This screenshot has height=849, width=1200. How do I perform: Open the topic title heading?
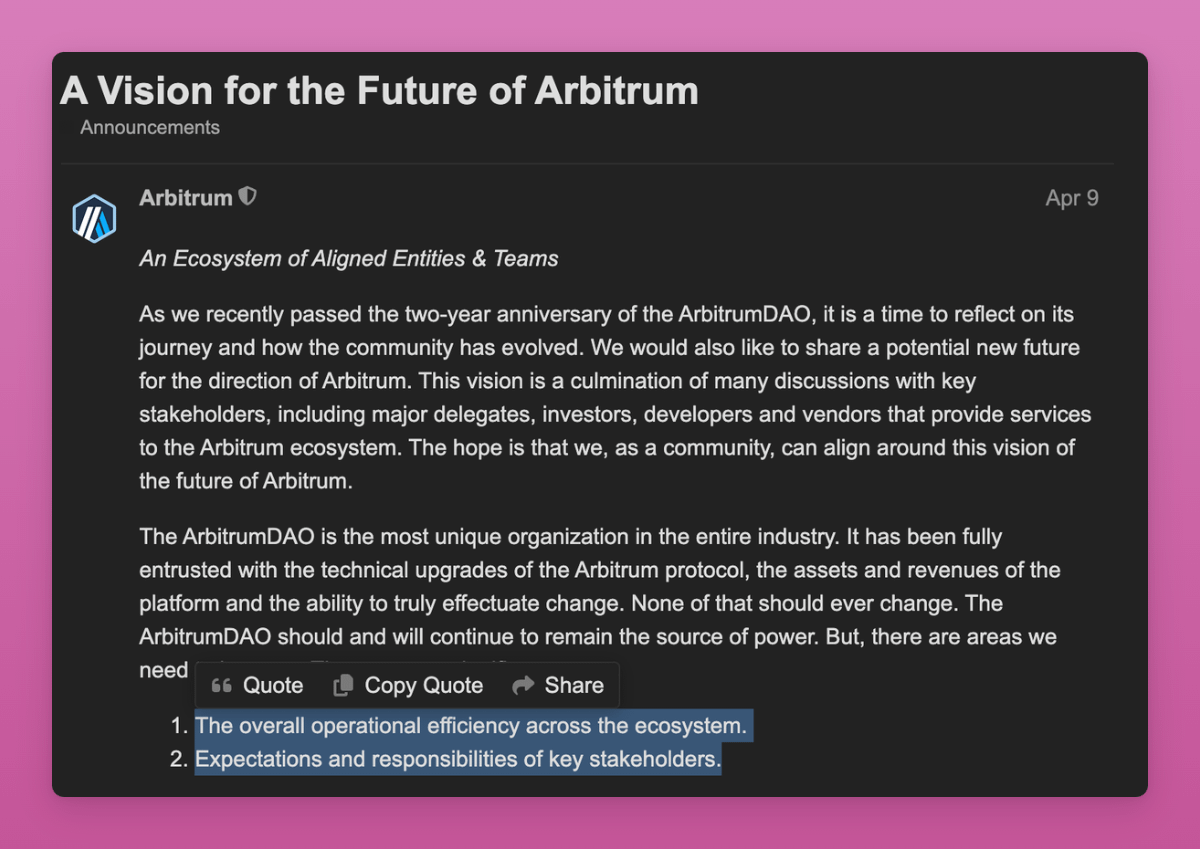[379, 91]
